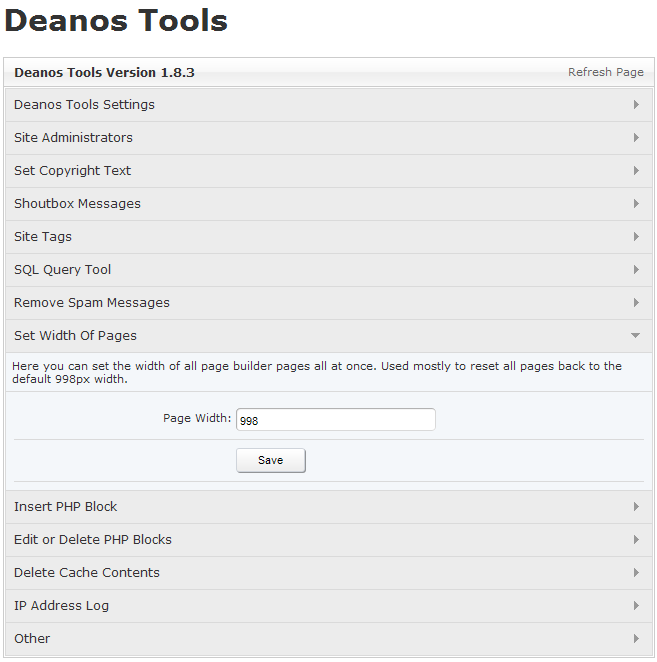657x662 pixels.
Task: Expand the Insert PHP Block section
Action: click(66, 507)
